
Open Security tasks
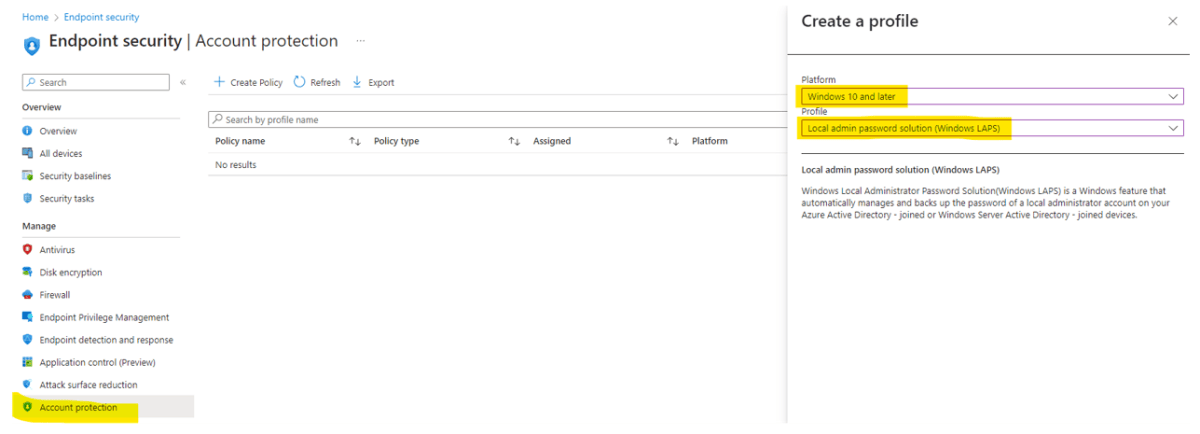click(x=67, y=198)
